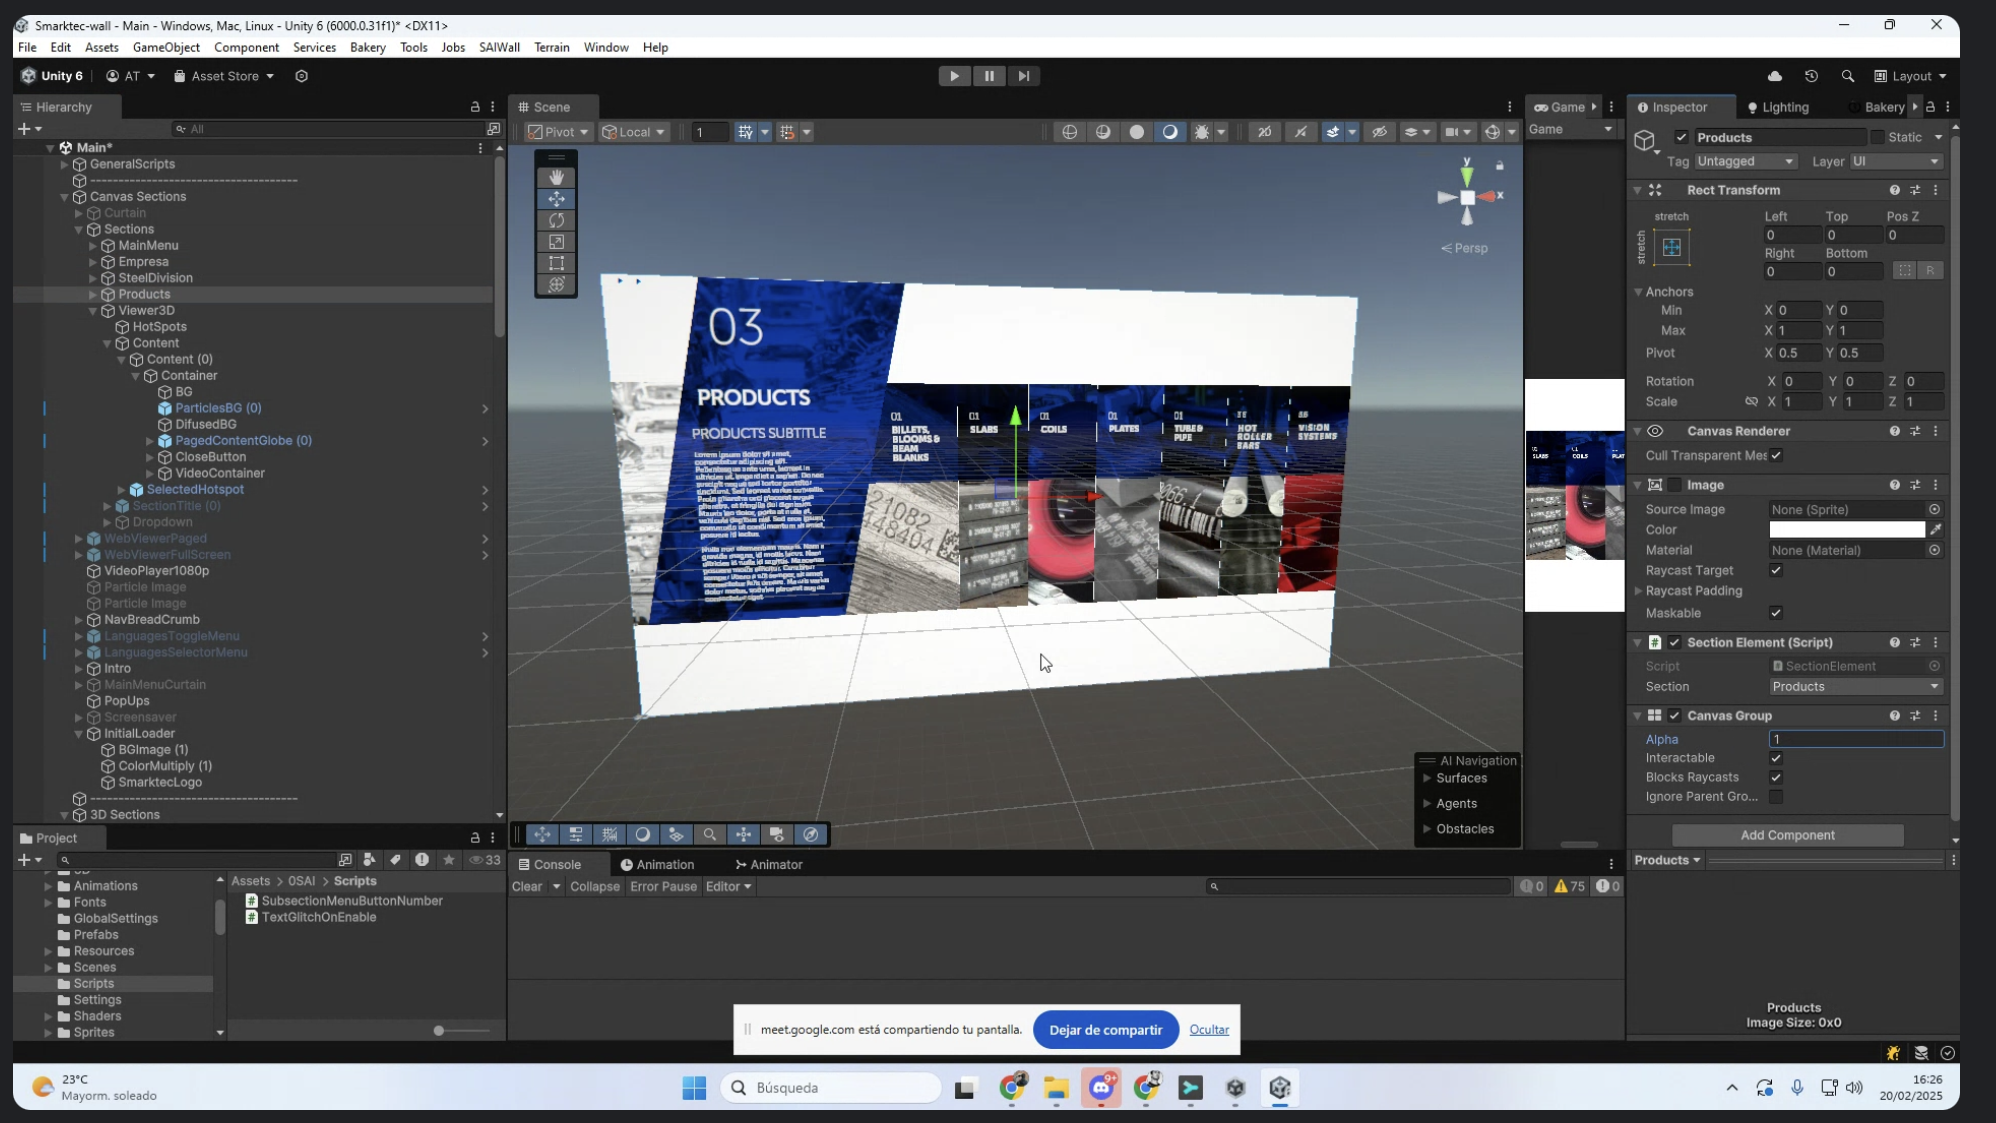Open the Unity taskbar icon
Viewport: 1996px width, 1123px height.
[1280, 1088]
